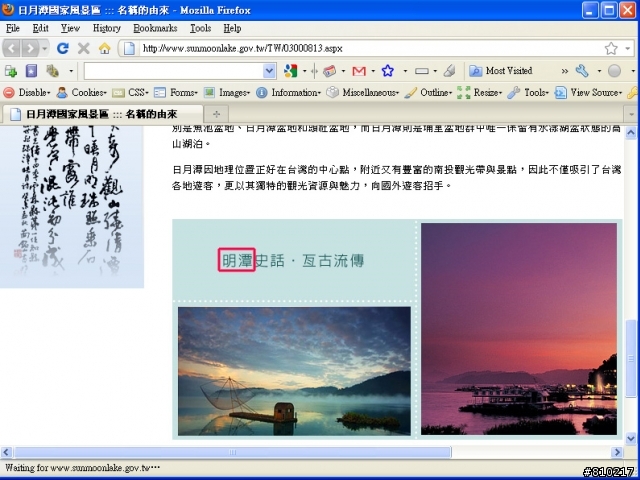Click into the Google toolbar search field
Image resolution: width=640 pixels, height=480 pixels.
tap(173, 71)
